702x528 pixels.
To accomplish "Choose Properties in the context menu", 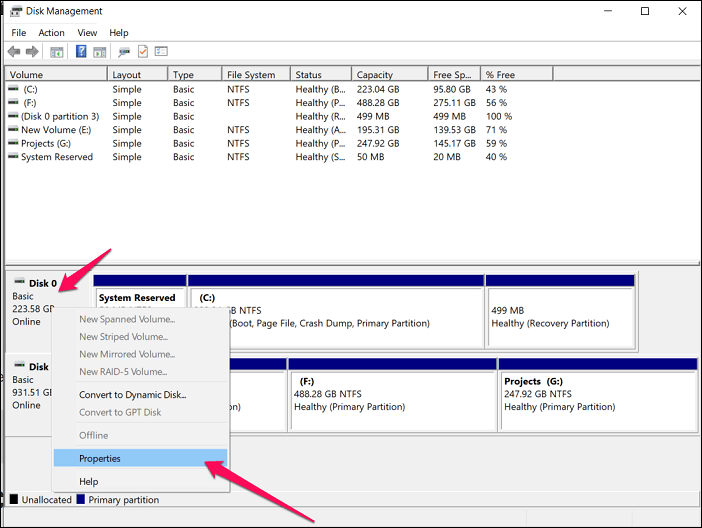I will (140, 458).
